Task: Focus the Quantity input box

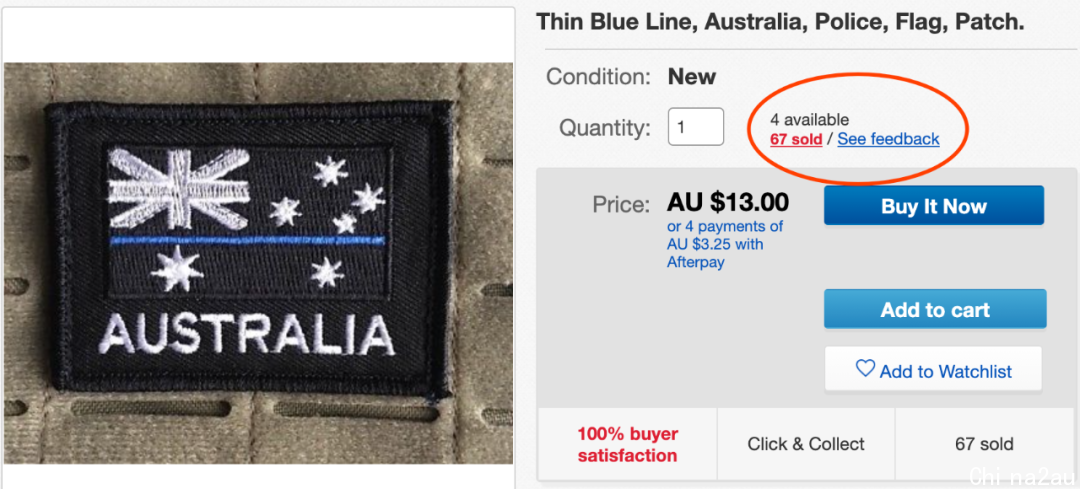Action: click(x=696, y=127)
